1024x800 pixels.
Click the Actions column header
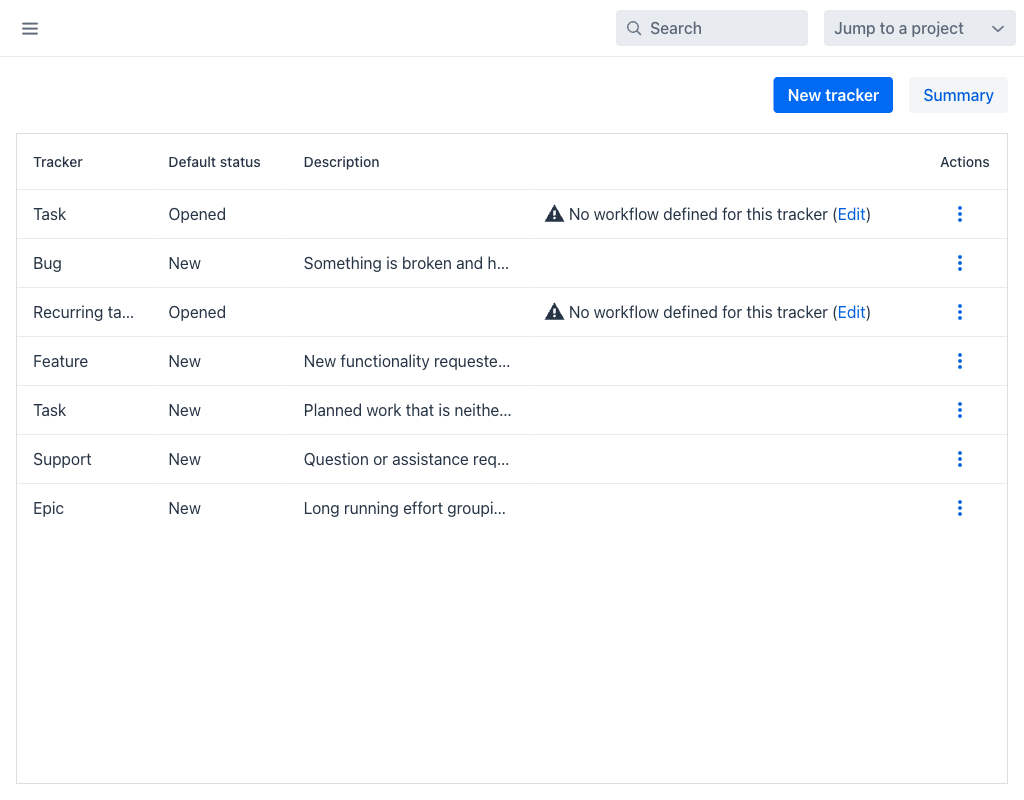tap(964, 162)
